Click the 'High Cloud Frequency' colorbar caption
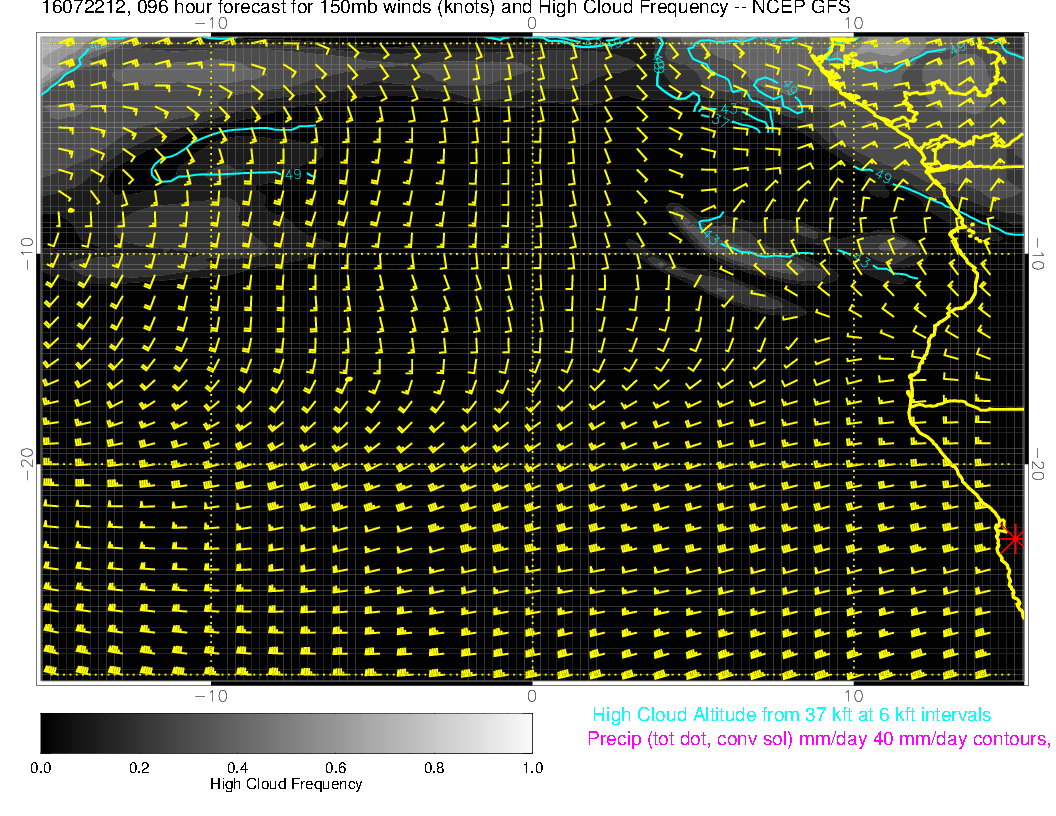 click(286, 784)
